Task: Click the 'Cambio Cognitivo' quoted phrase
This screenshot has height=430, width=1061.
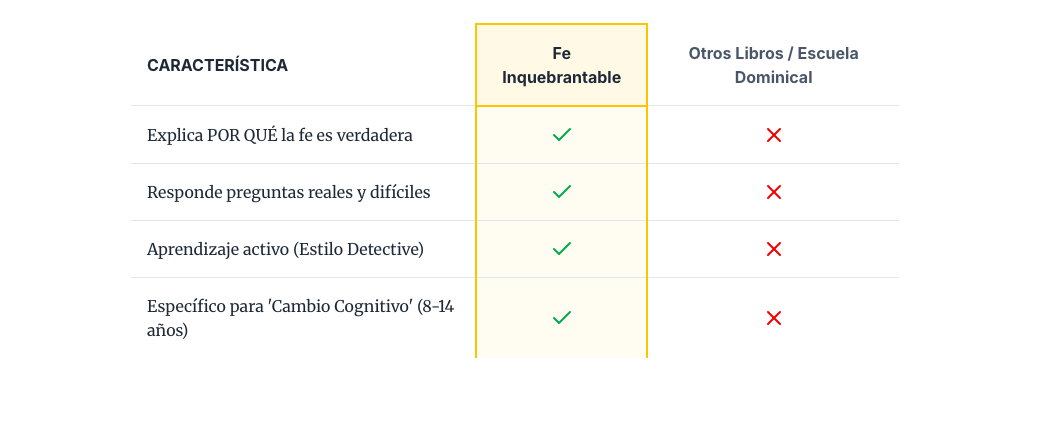Action: 340,307
